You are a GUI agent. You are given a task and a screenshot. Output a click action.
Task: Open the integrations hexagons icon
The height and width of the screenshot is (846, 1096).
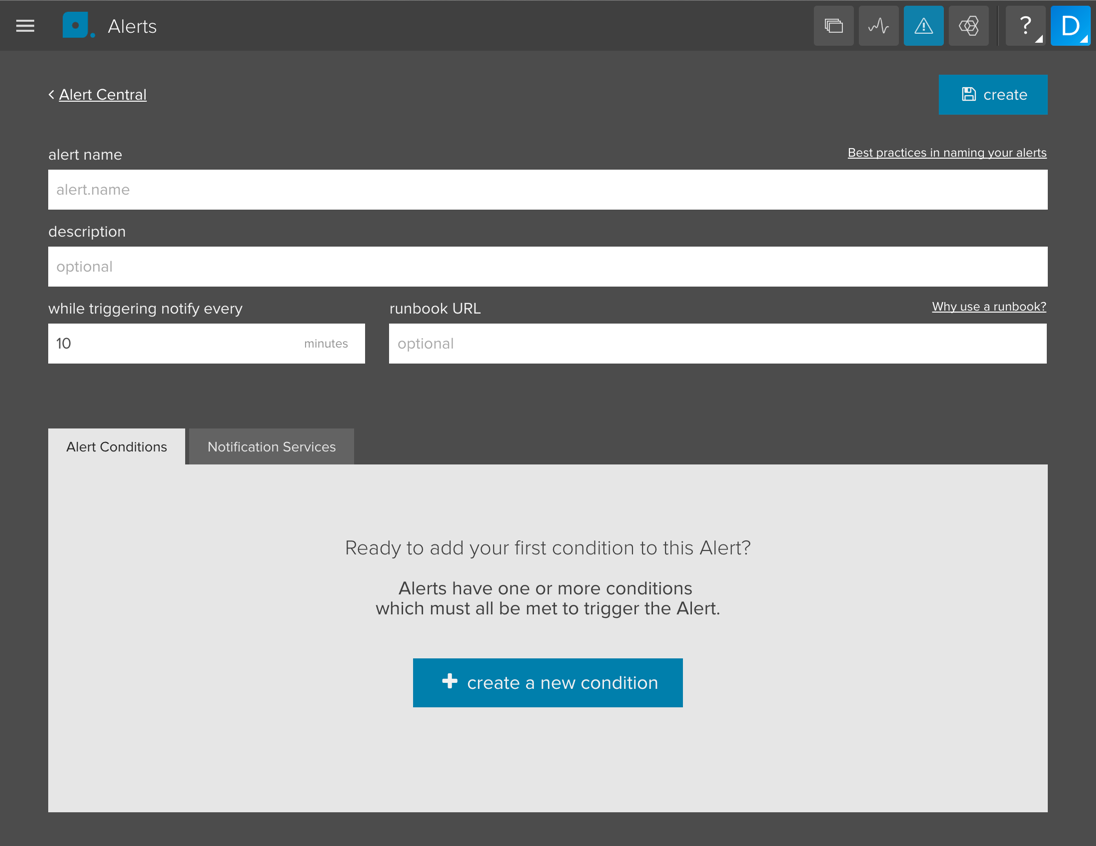(968, 26)
